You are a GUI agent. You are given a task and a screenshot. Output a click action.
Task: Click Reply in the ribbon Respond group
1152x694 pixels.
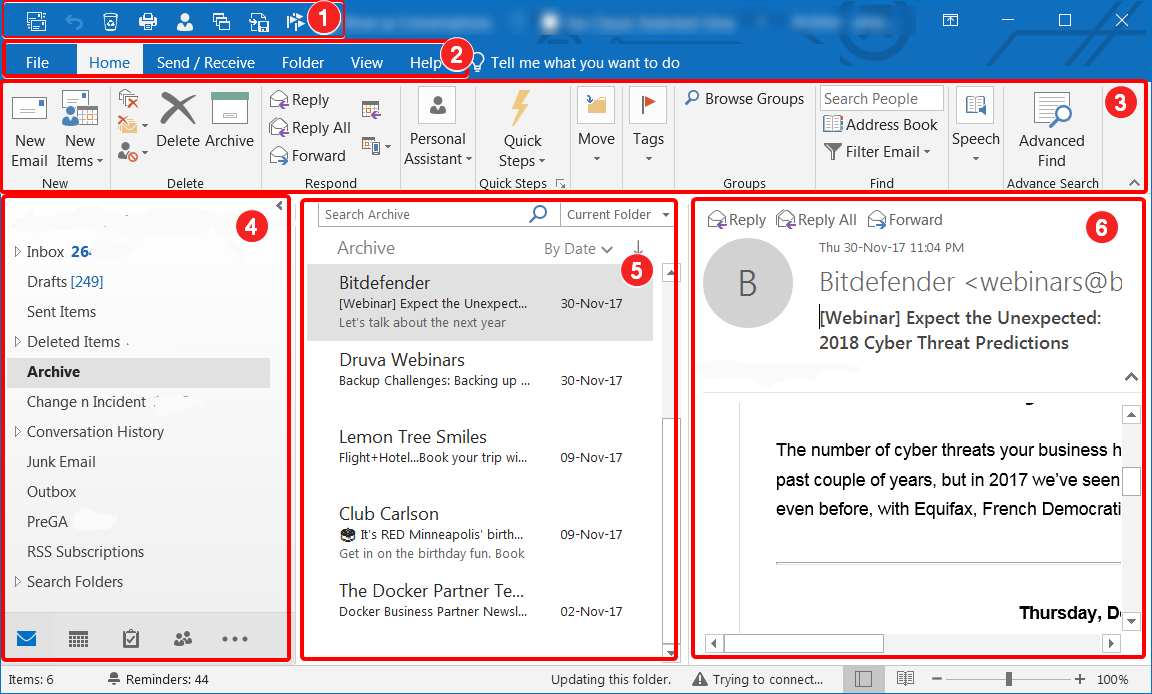[300, 100]
